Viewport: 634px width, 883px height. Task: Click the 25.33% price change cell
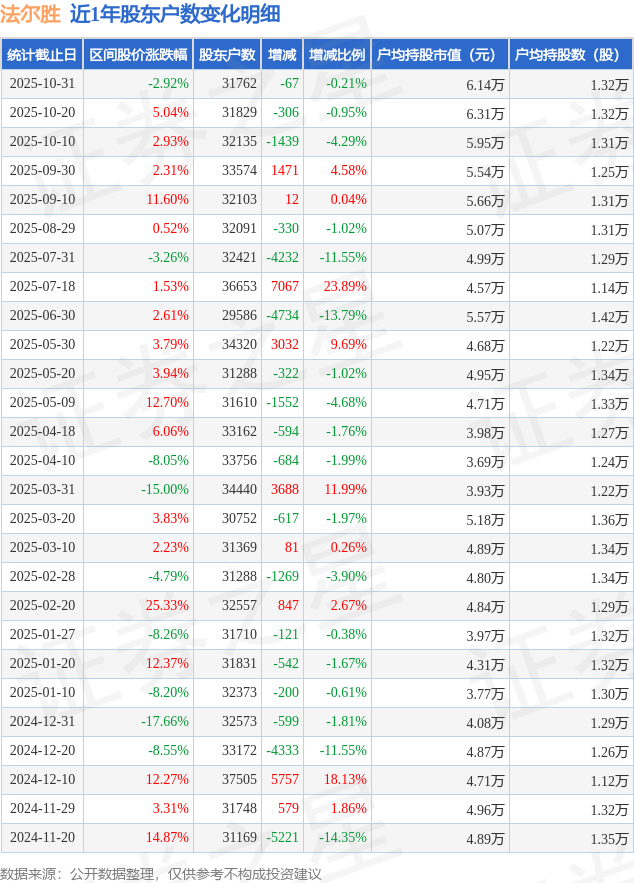pos(167,606)
